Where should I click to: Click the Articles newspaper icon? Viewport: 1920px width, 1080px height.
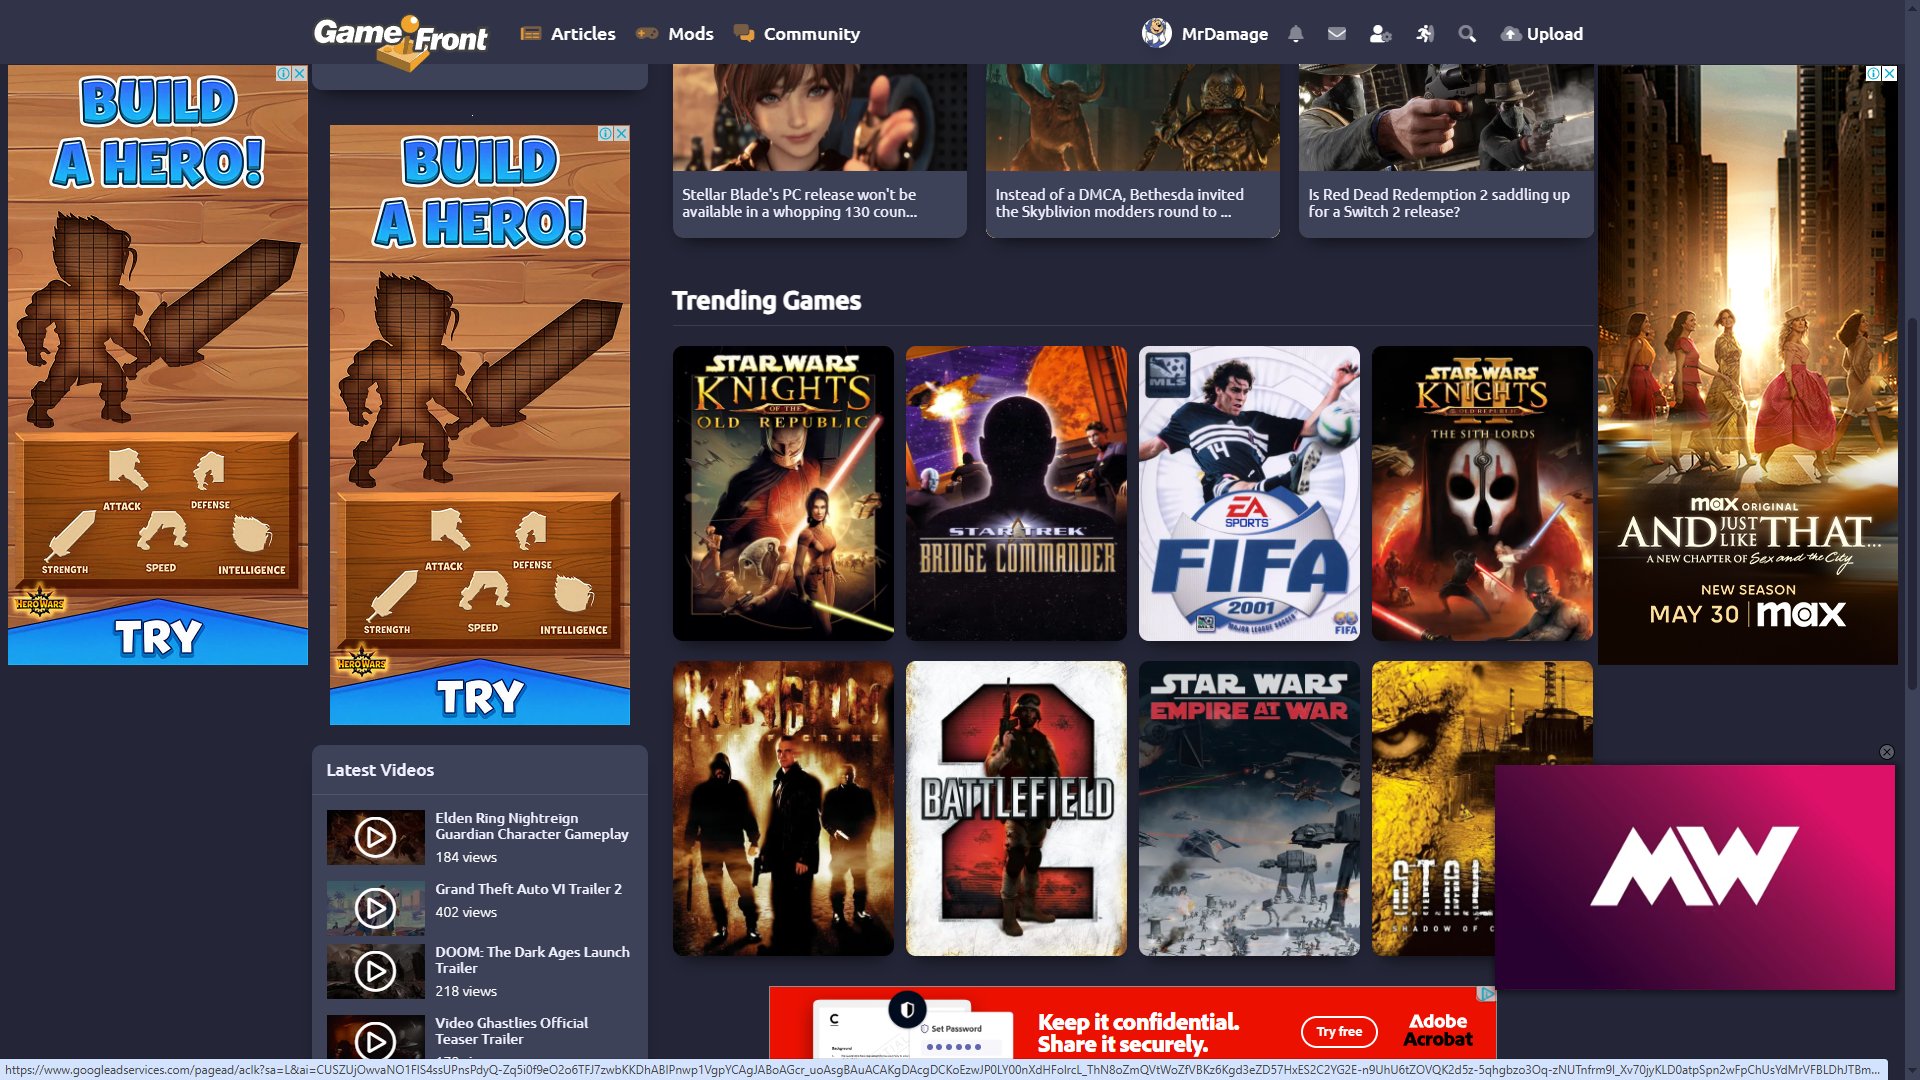[530, 34]
